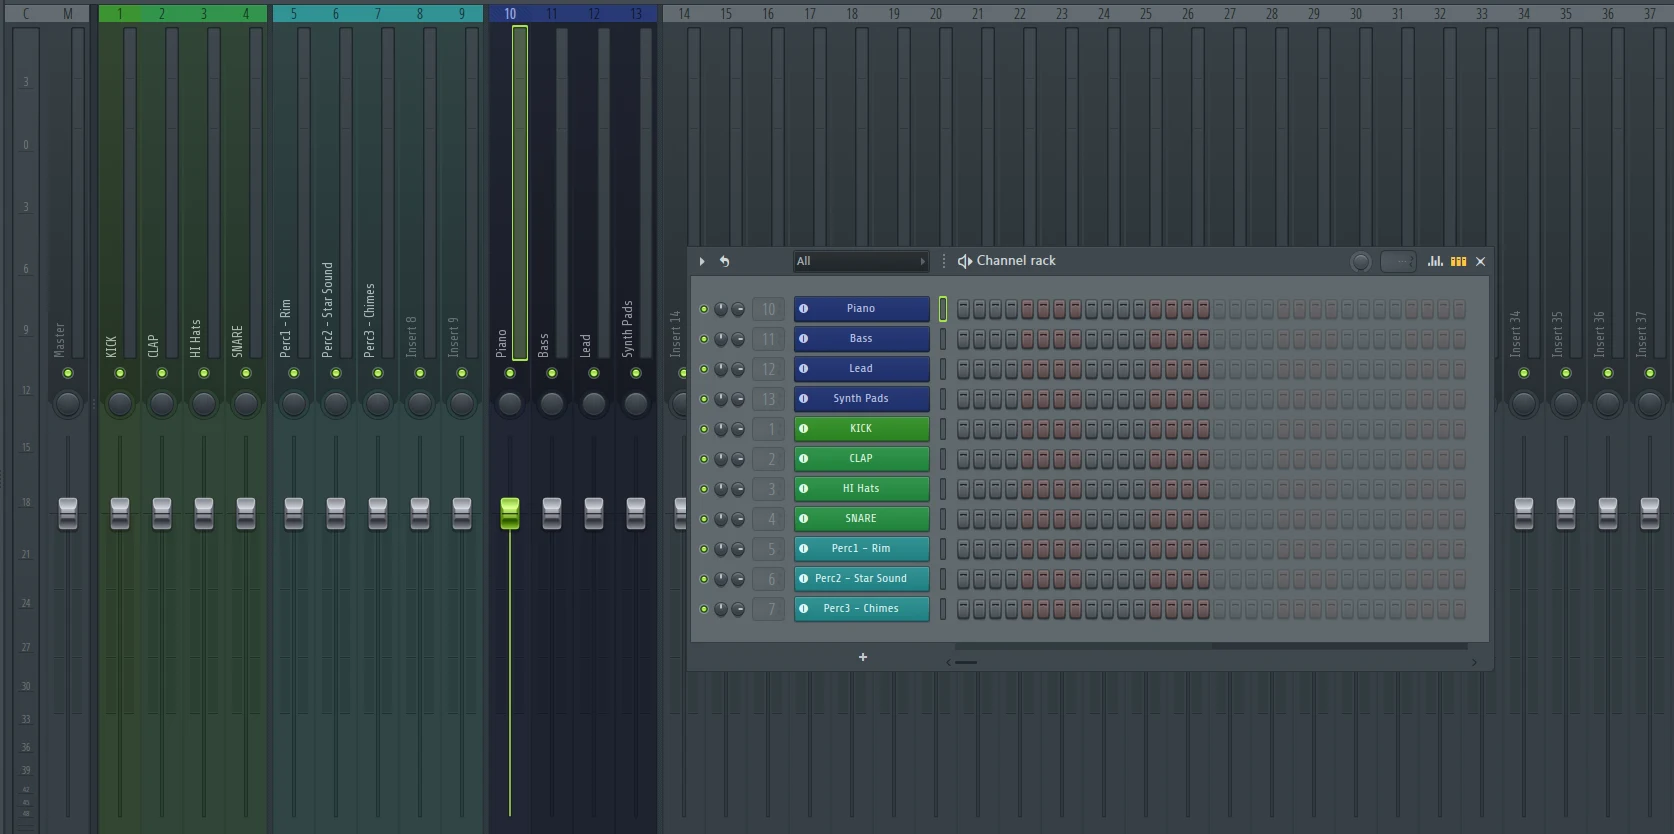The height and width of the screenshot is (834, 1674).
Task: Mute the KICK mixer track
Action: click(x=120, y=373)
